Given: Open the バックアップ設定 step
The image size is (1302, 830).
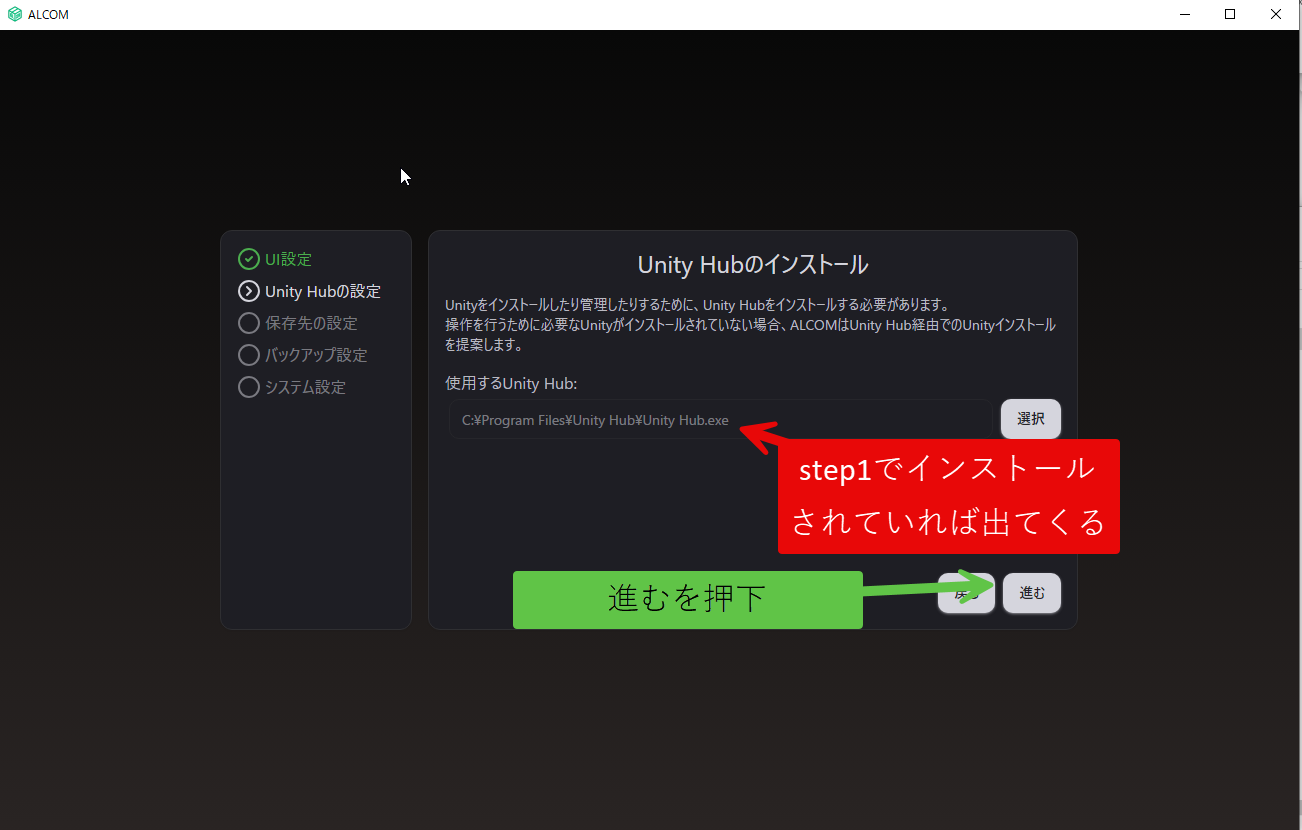Looking at the screenshot, I should tap(316, 355).
